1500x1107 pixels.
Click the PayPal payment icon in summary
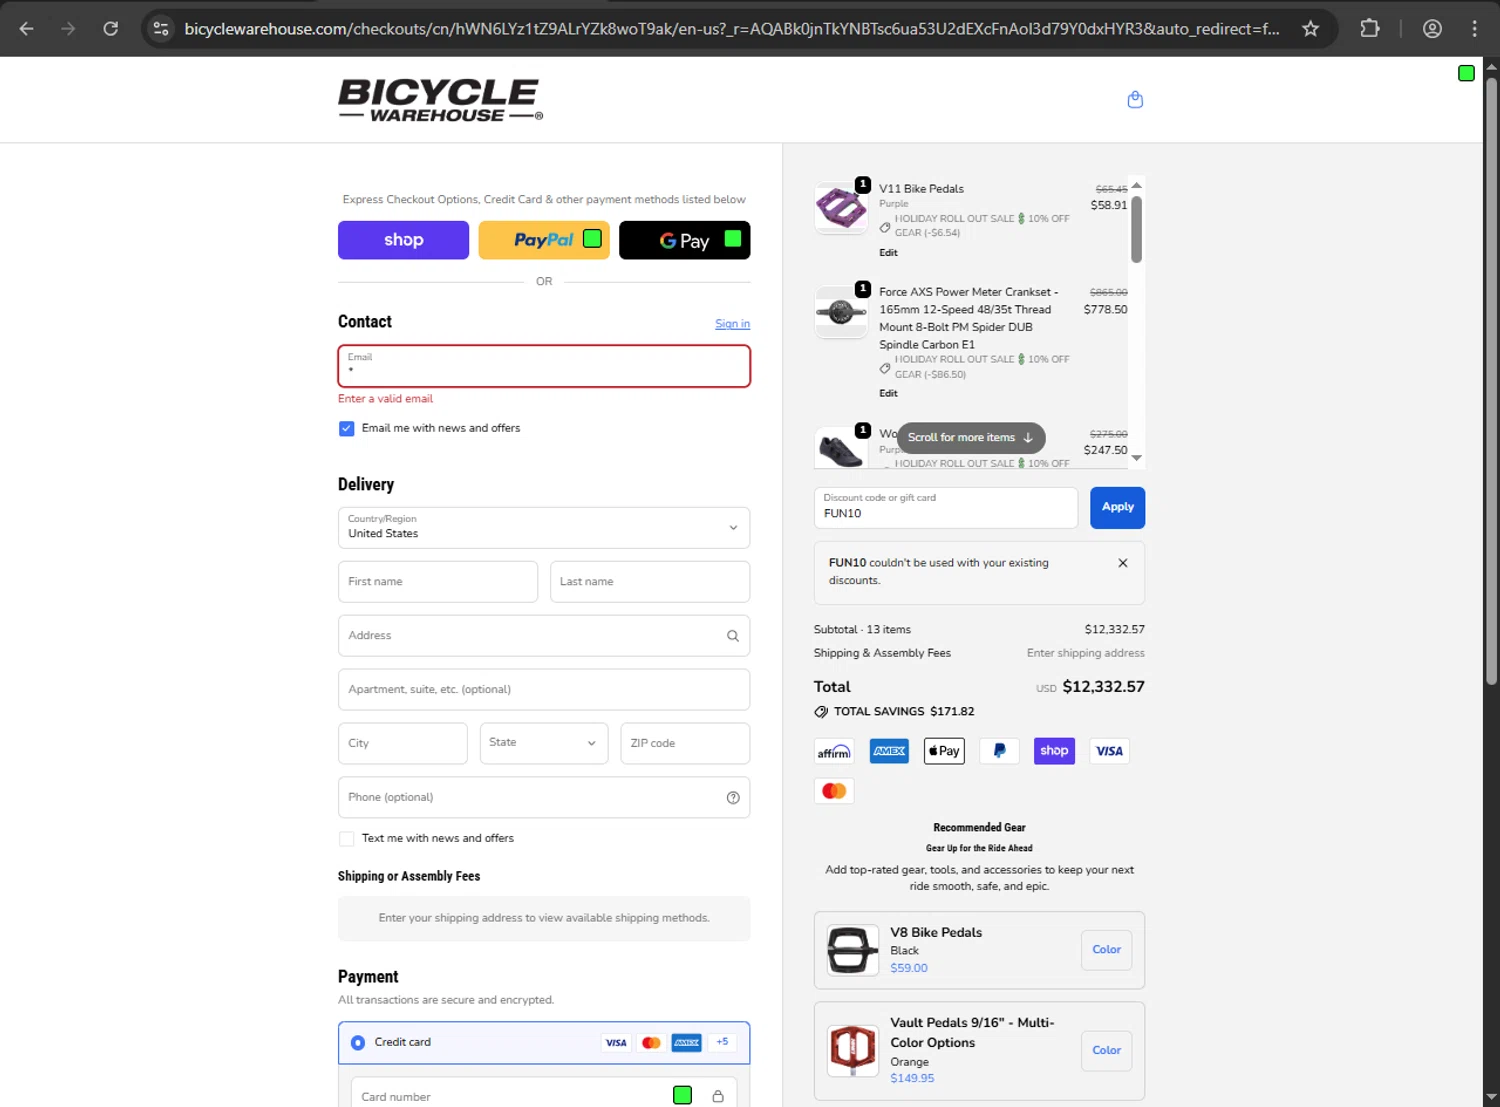[999, 751]
